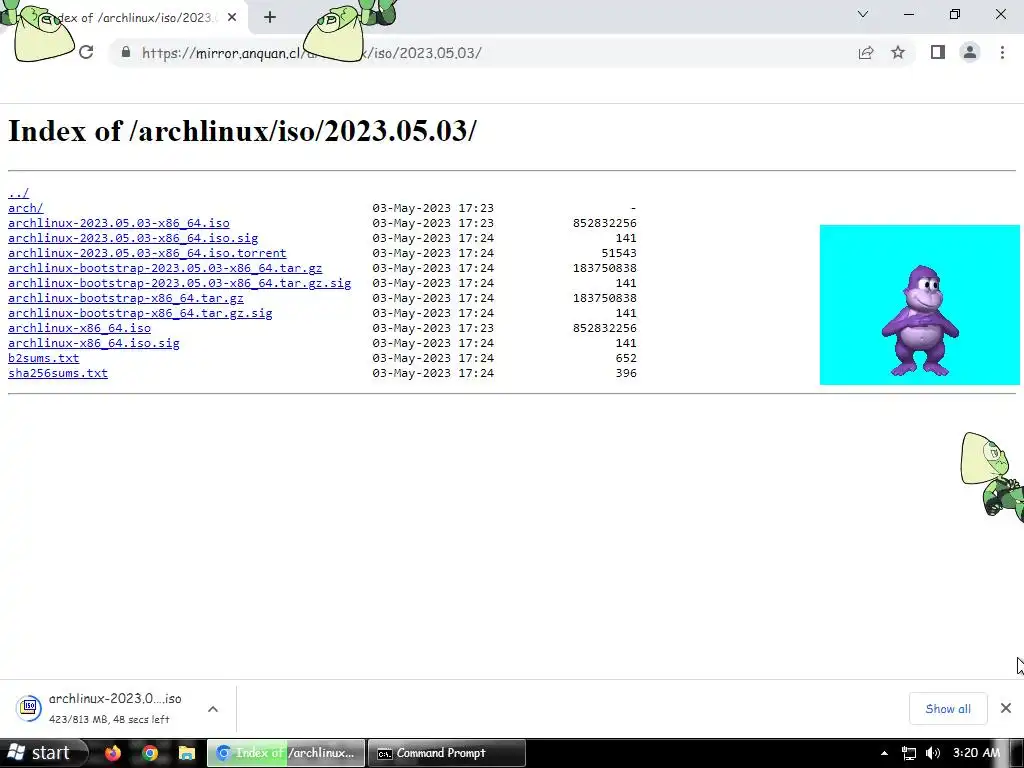Click the volume speaker tray icon
The image size is (1024, 768).
pos(933,753)
